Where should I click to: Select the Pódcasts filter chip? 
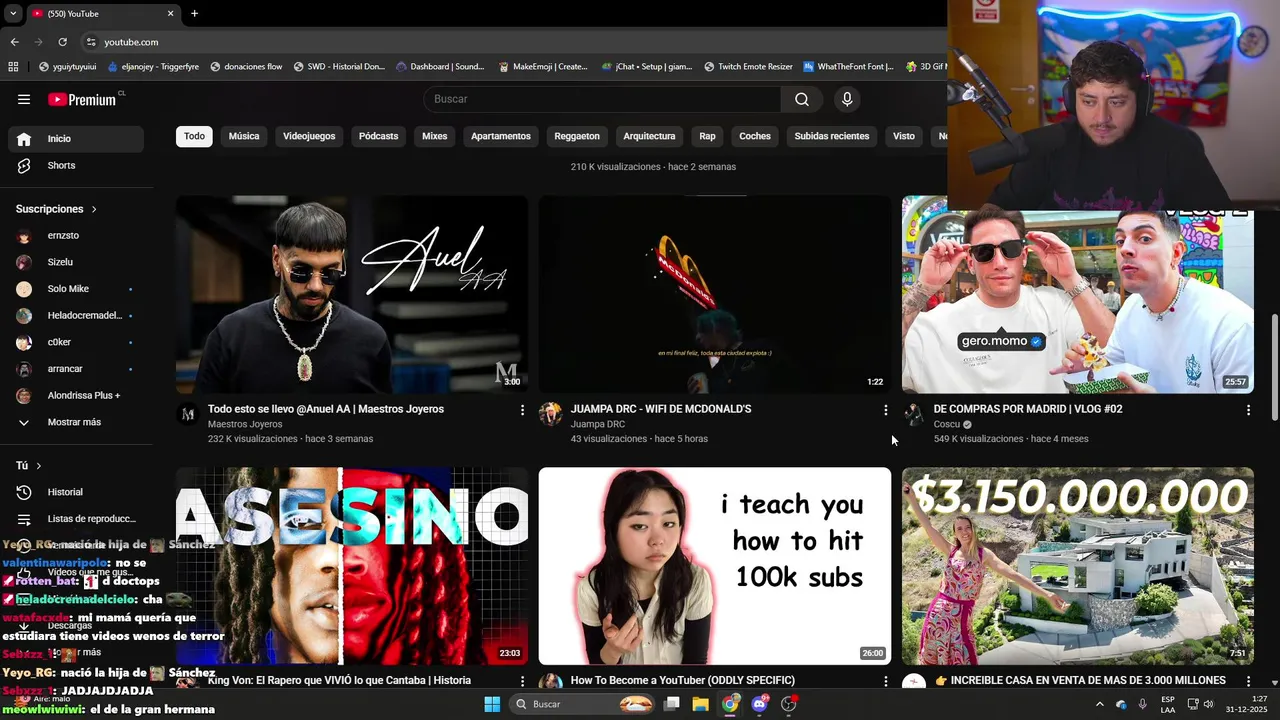click(x=378, y=136)
